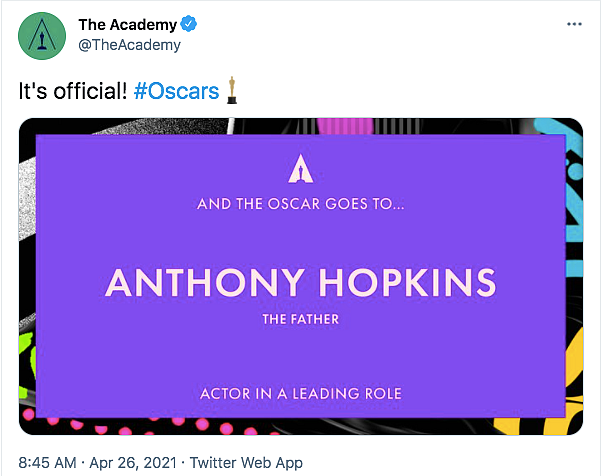
Task: Click the It's official! tweet text
Action: 73,91
